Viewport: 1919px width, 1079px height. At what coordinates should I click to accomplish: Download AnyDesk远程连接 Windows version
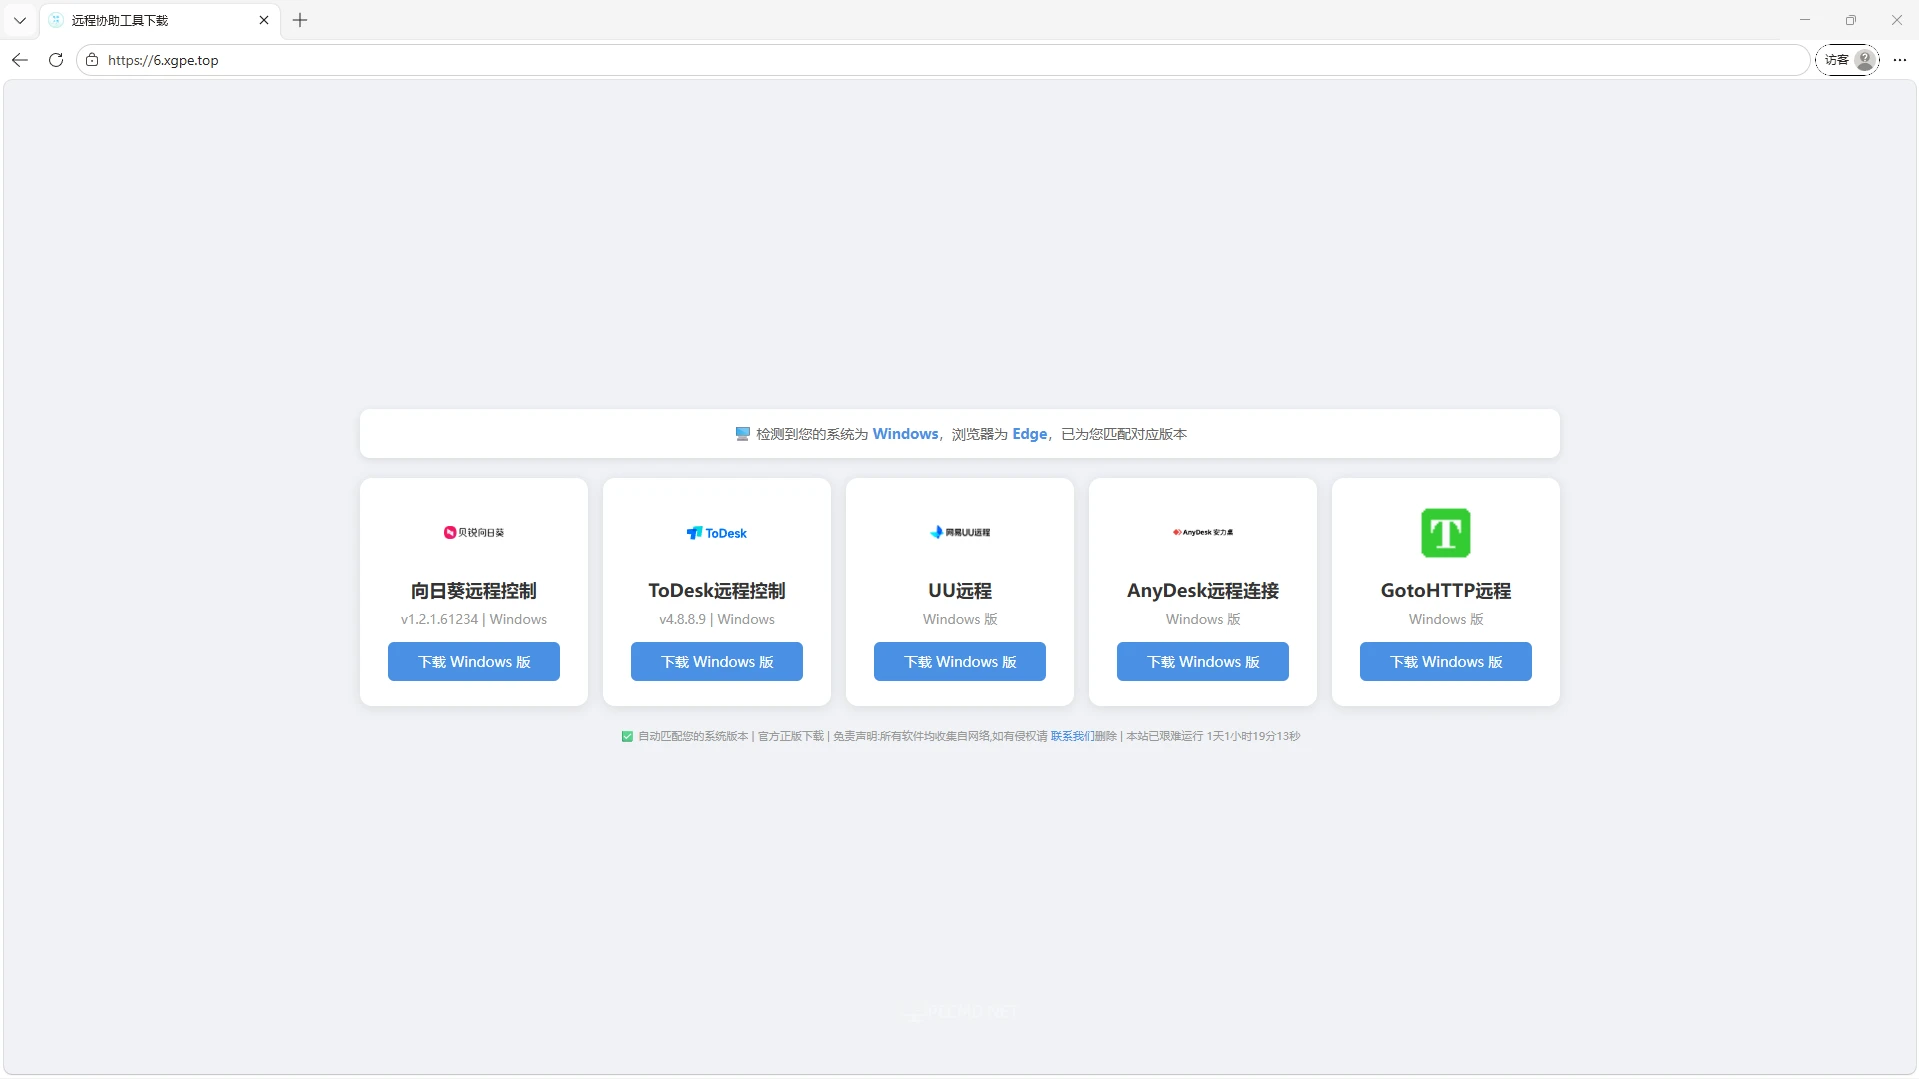[1203, 662]
